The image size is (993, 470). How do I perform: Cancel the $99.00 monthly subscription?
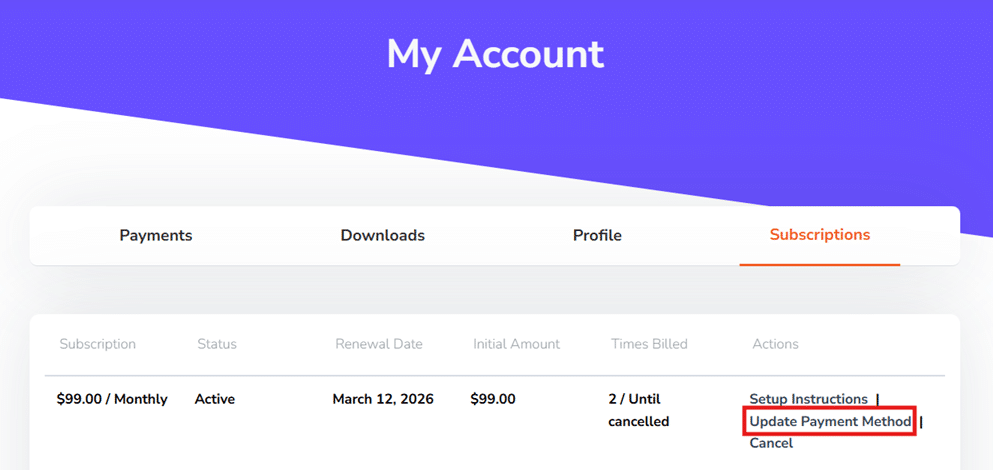[x=771, y=443]
